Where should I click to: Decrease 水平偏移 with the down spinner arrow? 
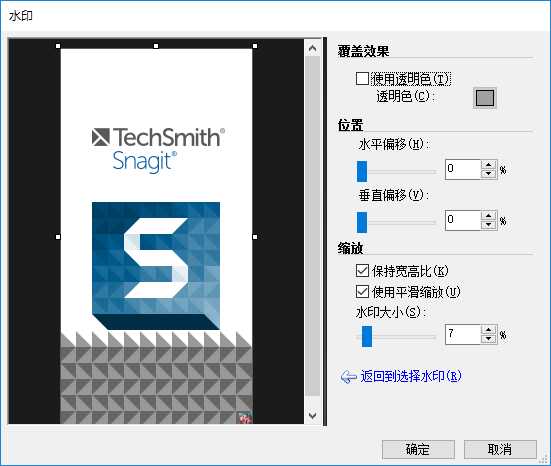coord(488,174)
